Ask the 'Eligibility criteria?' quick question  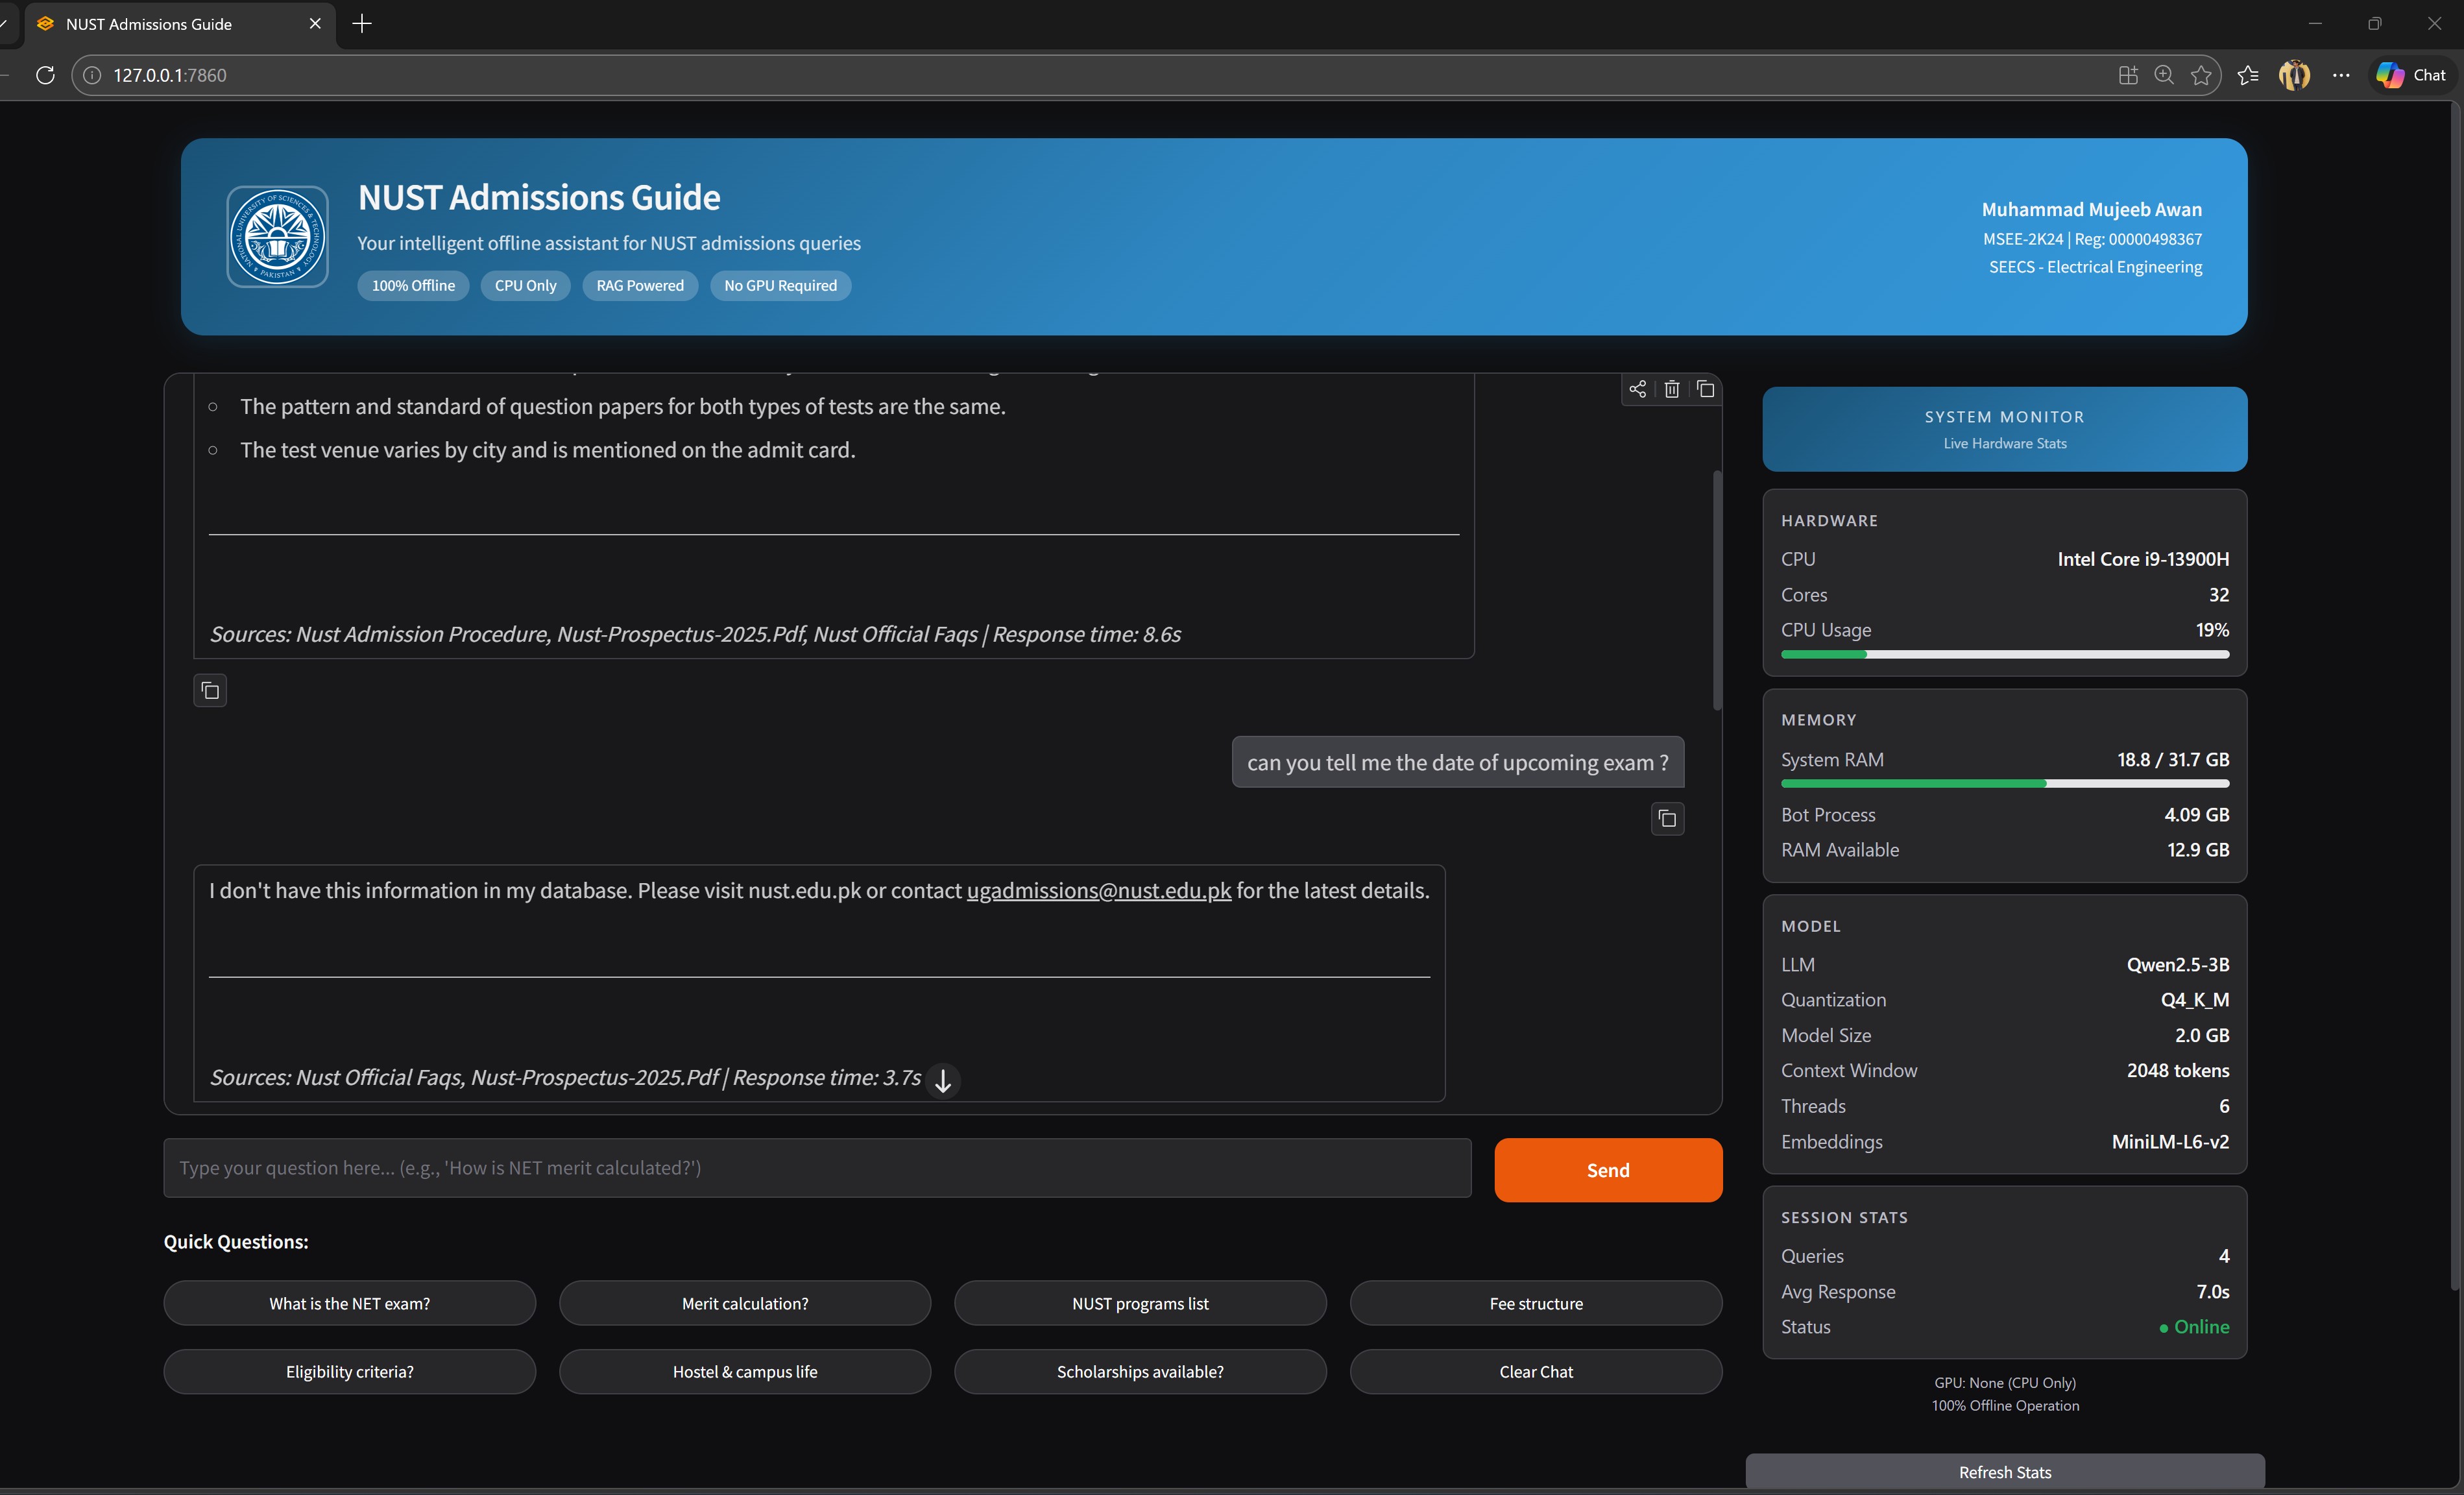pos(350,1371)
